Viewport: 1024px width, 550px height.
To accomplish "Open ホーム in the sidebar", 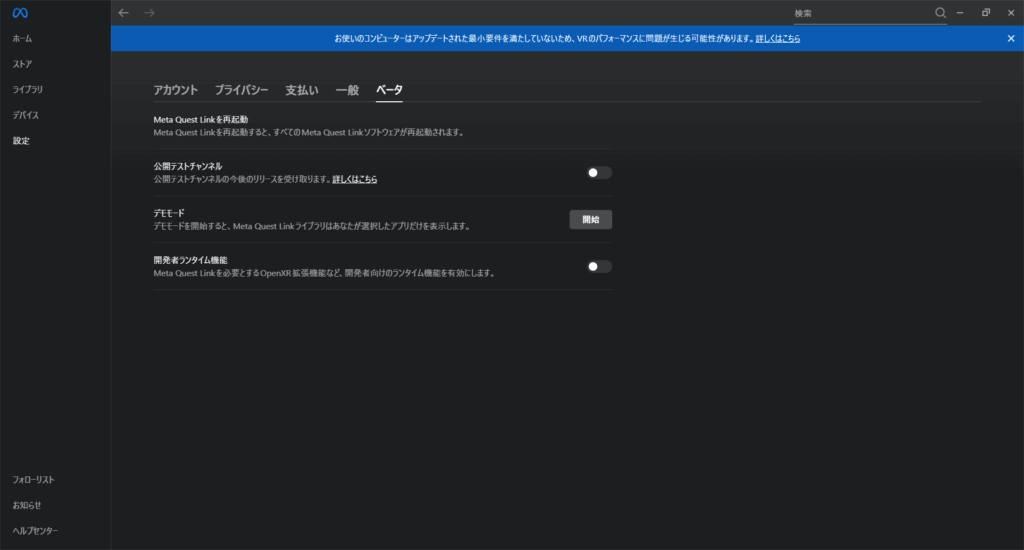I will 22,39.
